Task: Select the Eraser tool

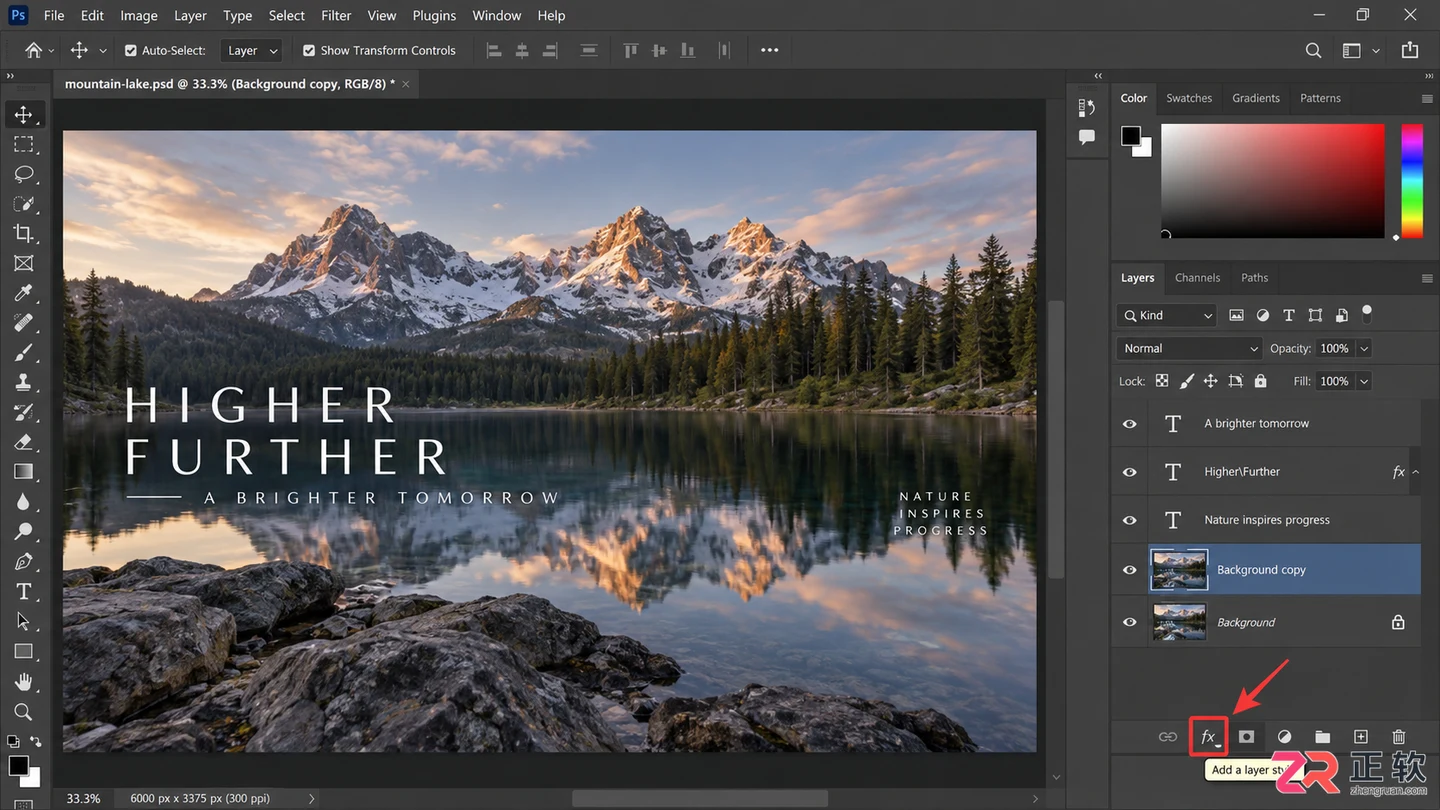Action: click(23, 442)
